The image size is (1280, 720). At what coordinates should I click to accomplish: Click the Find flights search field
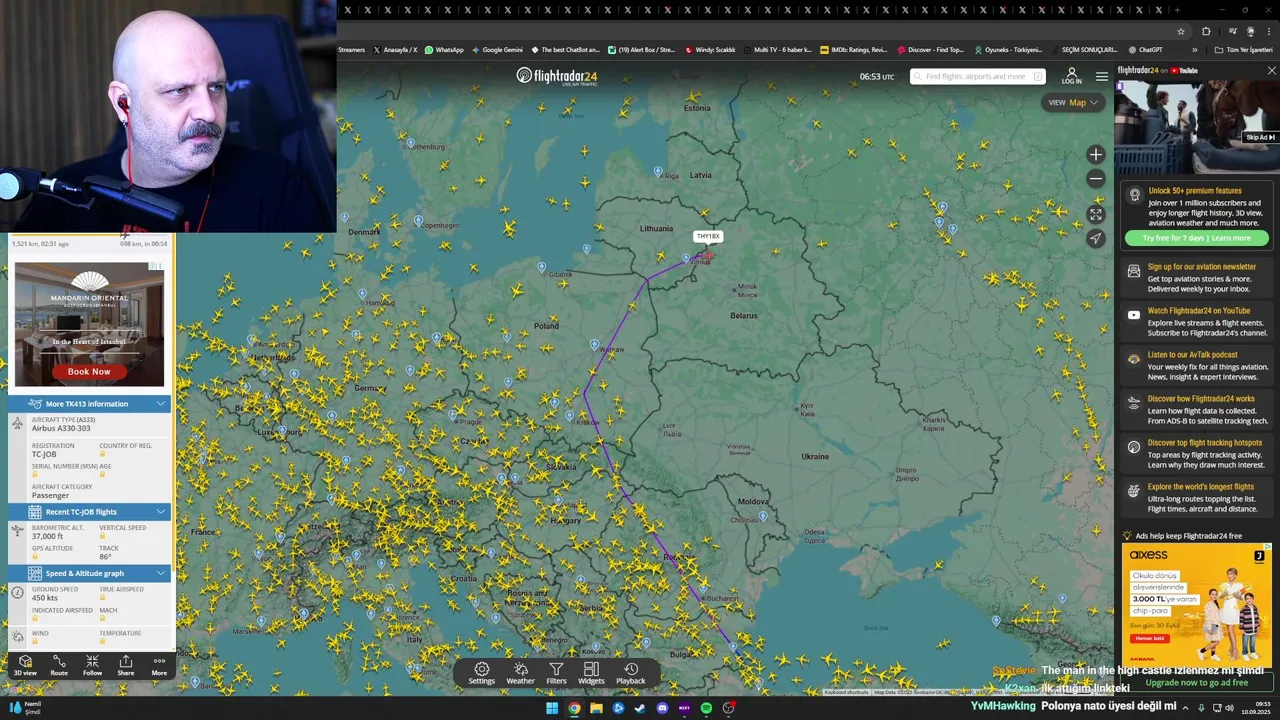977,76
